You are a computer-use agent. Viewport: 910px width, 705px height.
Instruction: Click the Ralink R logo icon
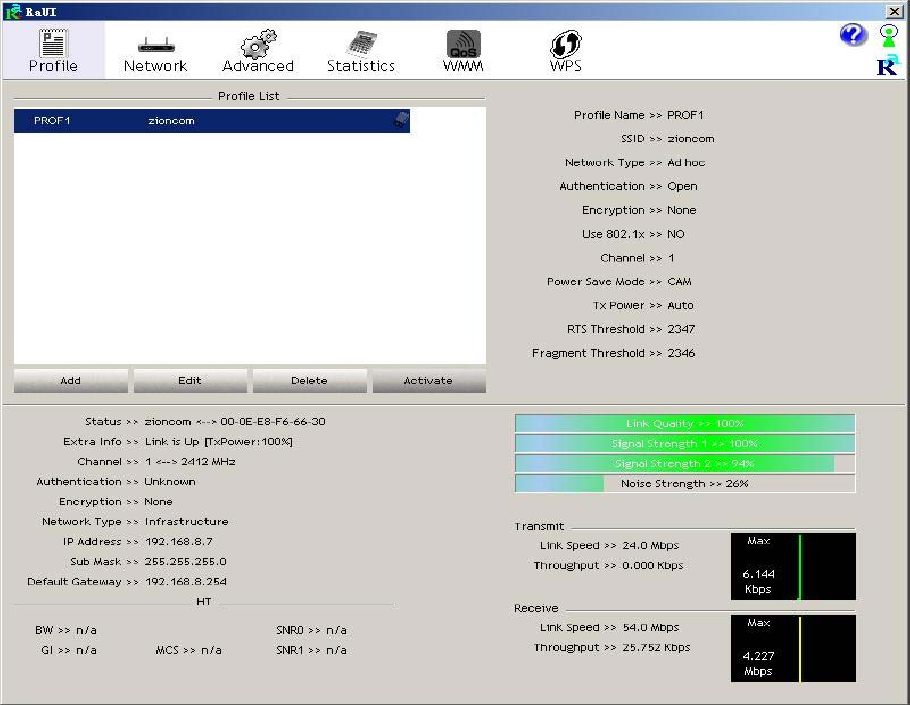click(x=886, y=66)
